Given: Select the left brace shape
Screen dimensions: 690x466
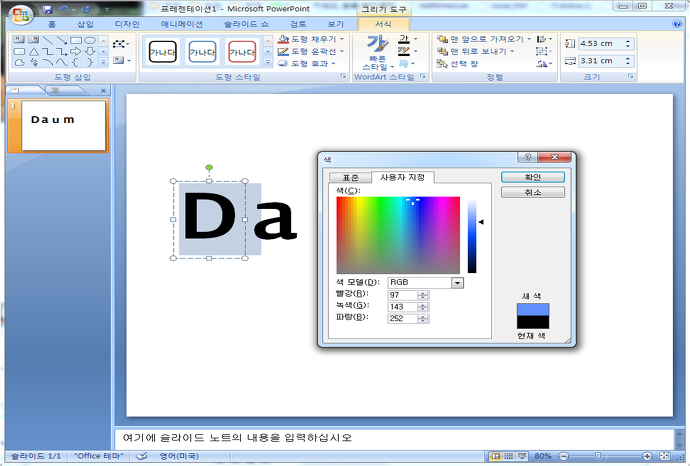Looking at the screenshot, I should pos(76,62).
